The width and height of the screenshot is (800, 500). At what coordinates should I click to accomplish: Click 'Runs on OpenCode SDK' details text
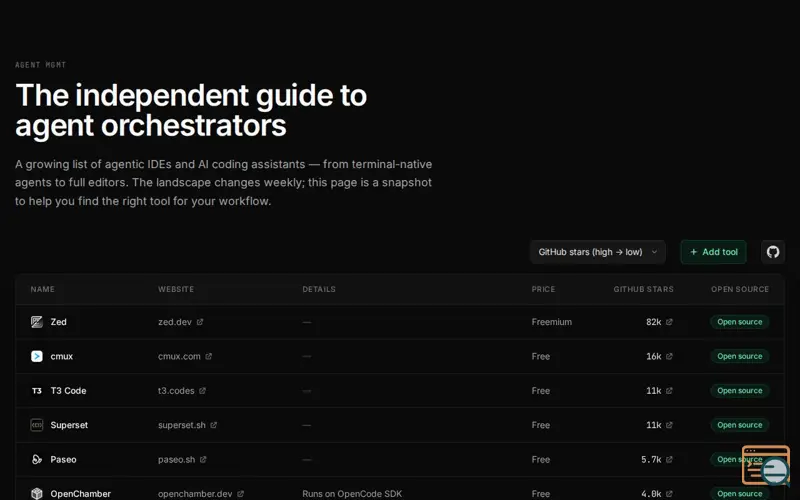(x=352, y=494)
